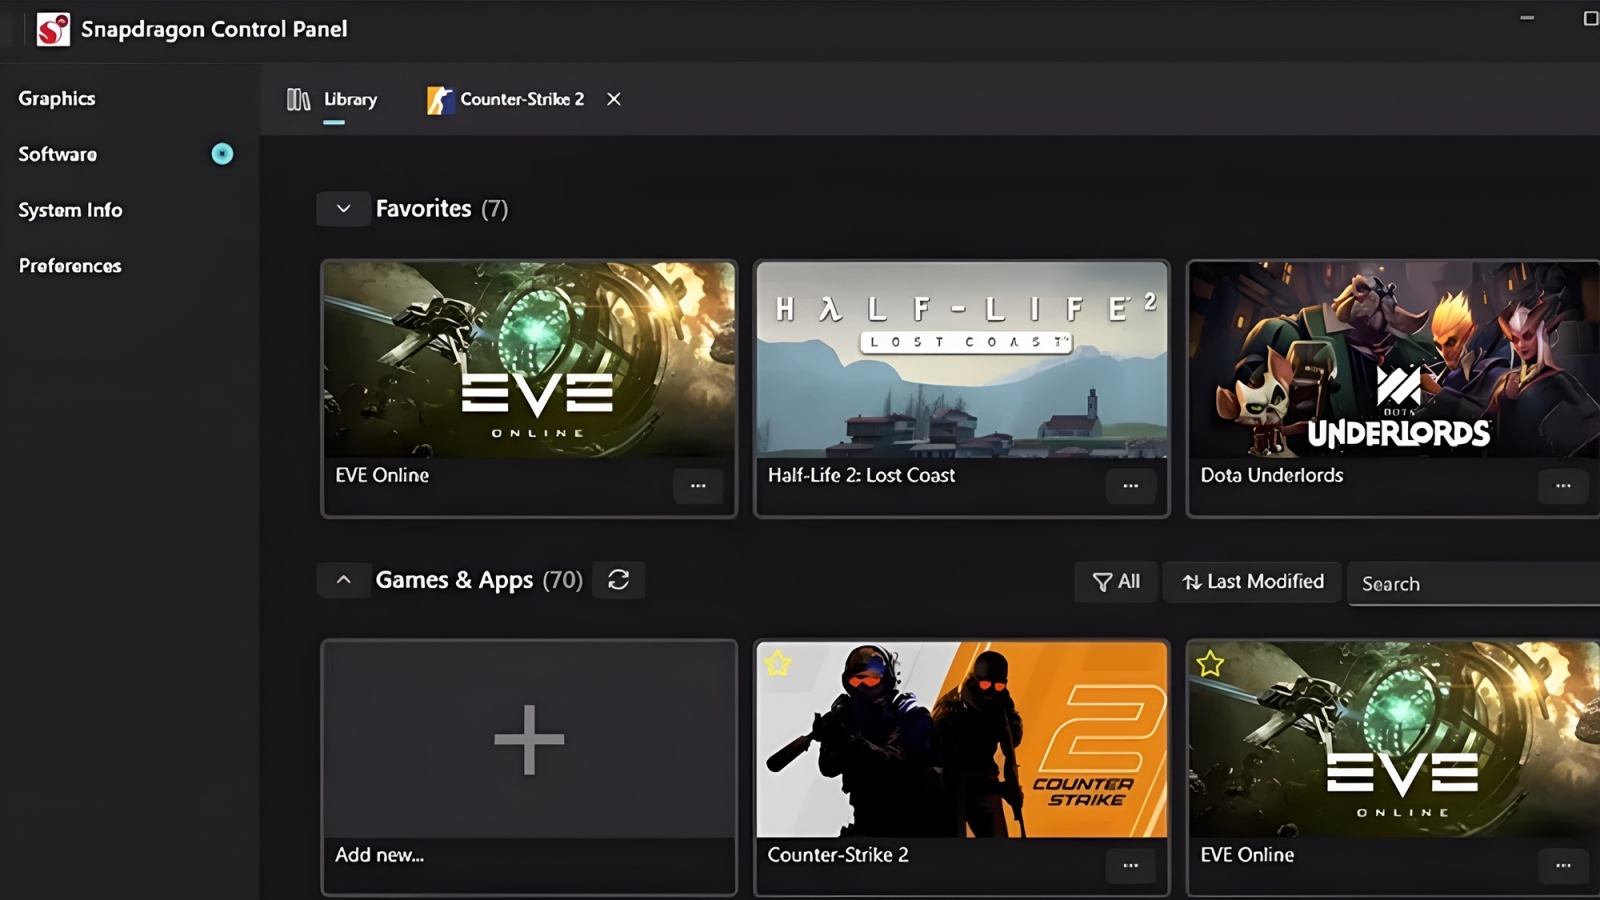Click the Software update notification dot
Viewport: 1600px width, 900px height.
click(x=222, y=154)
